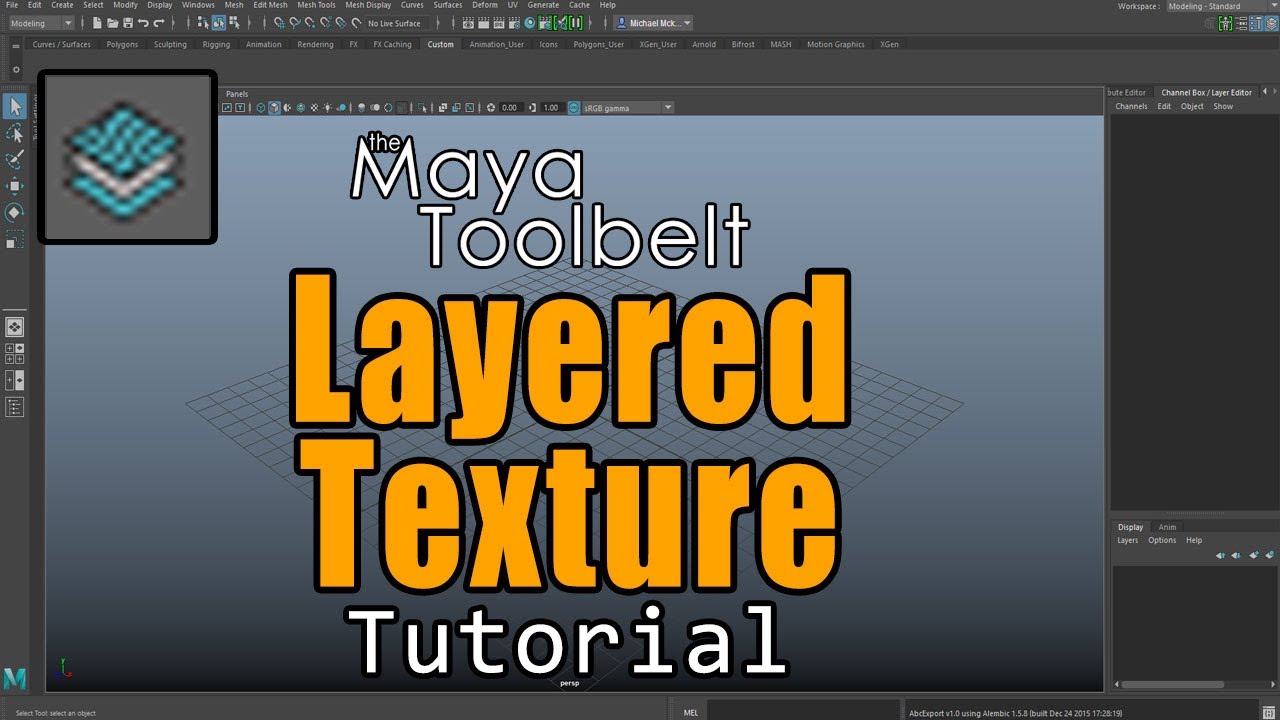This screenshot has height=720, width=1280.
Task: Switch to four view panel layout
Action: coord(15,352)
